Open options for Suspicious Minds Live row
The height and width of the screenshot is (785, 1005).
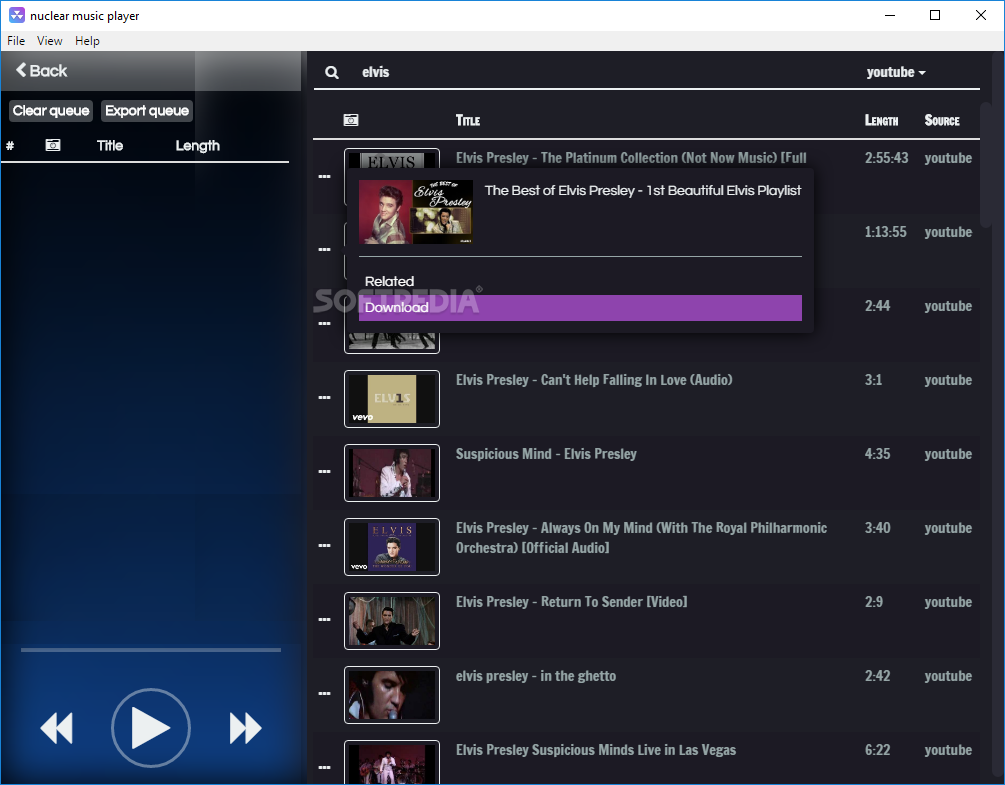[x=324, y=767]
